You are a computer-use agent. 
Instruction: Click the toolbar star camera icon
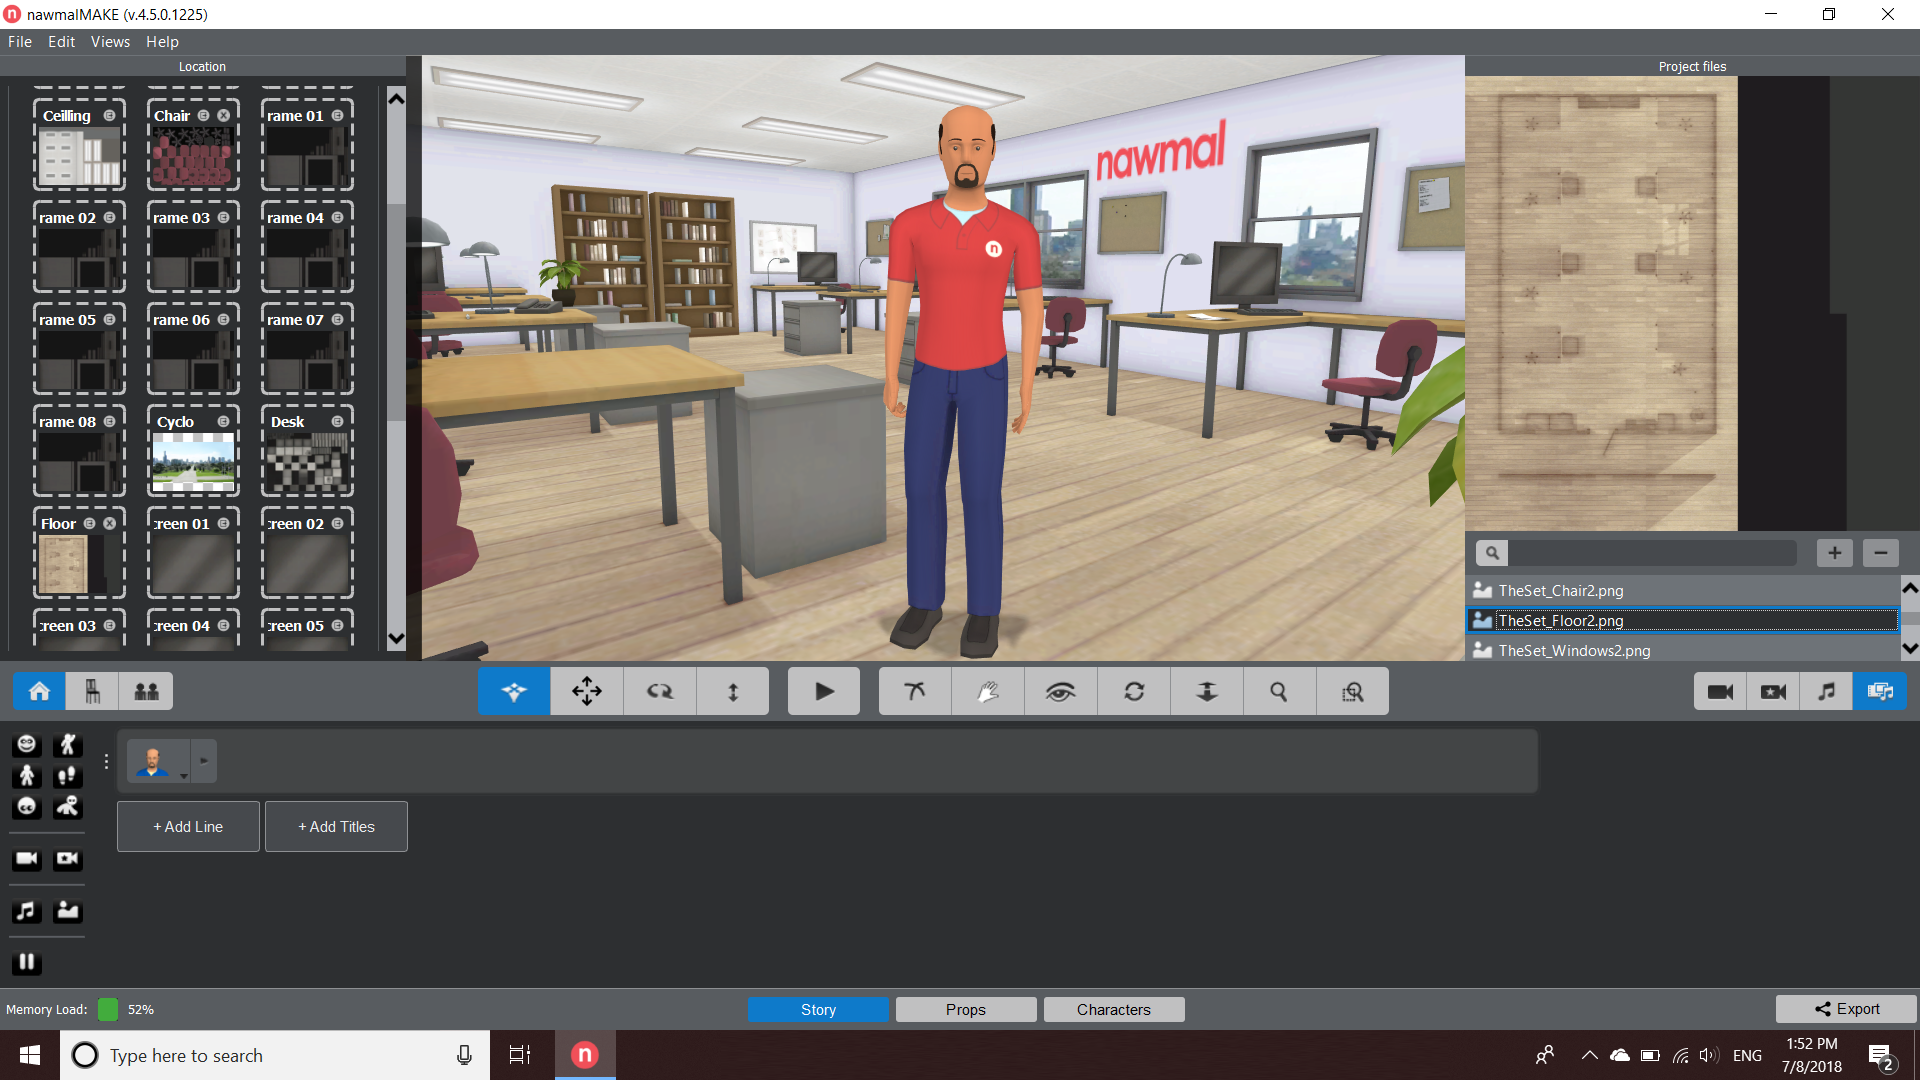[1773, 691]
